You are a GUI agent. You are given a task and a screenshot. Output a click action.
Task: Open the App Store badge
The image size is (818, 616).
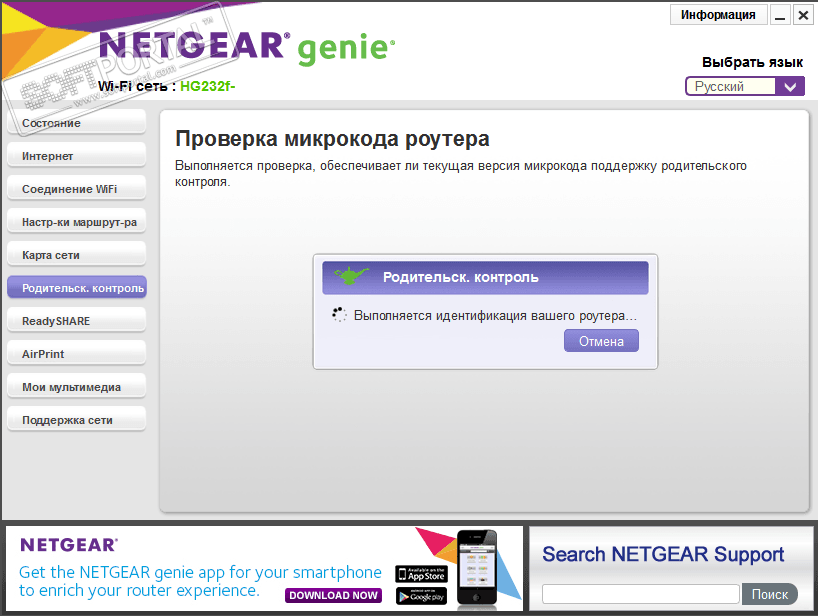point(421,574)
